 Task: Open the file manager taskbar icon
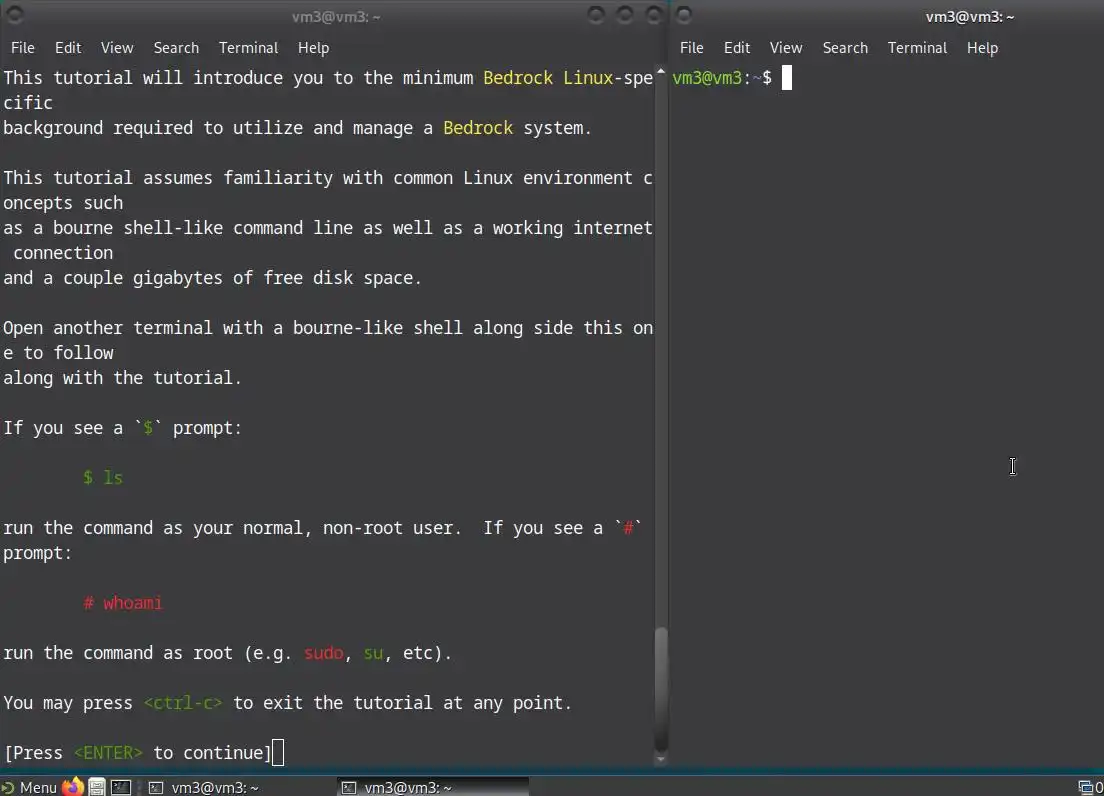coord(97,787)
